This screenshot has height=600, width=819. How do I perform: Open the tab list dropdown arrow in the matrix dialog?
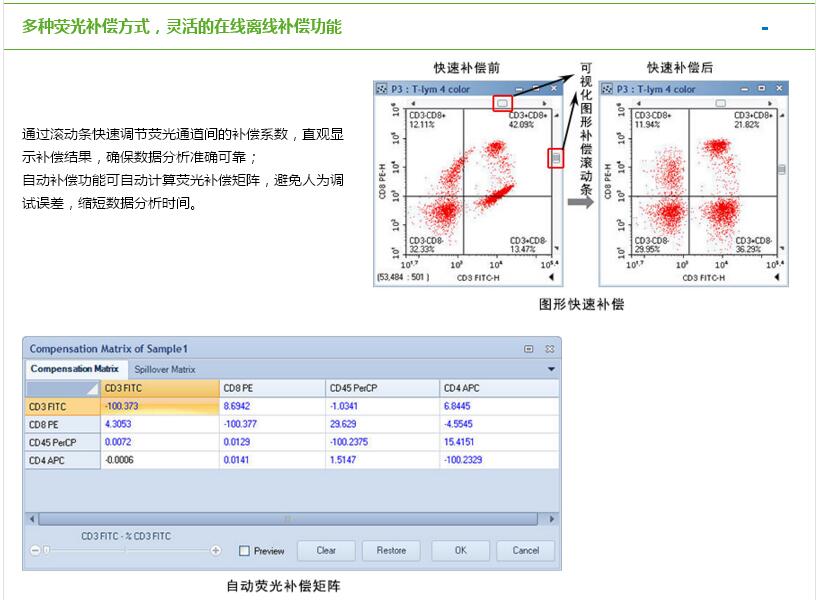coord(551,369)
